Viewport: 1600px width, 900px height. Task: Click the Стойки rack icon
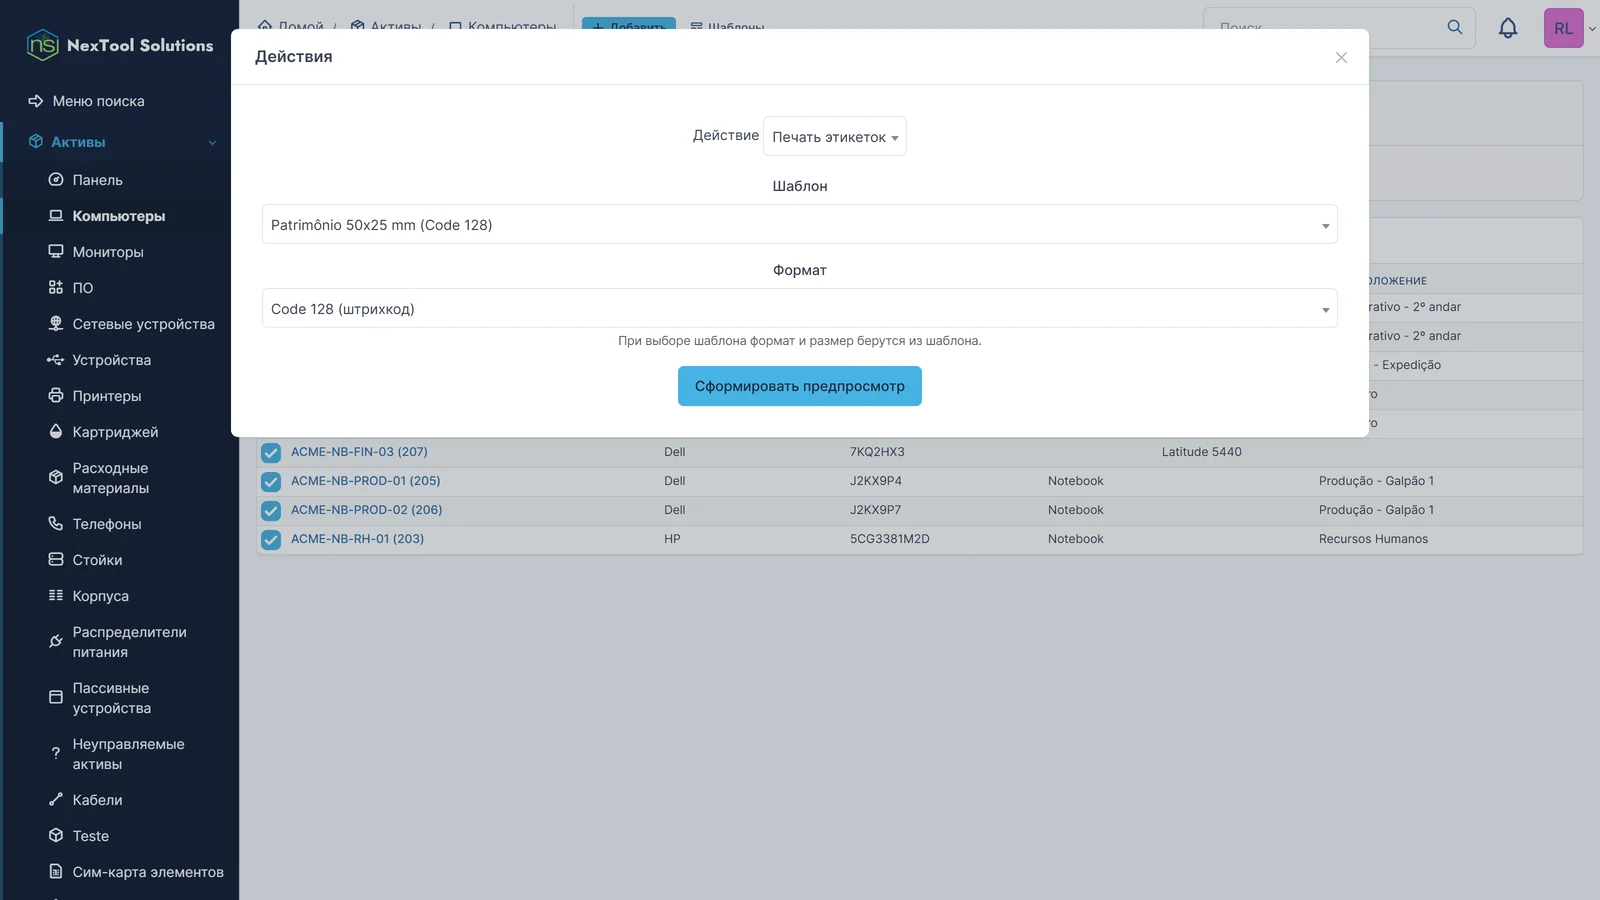[x=56, y=560]
